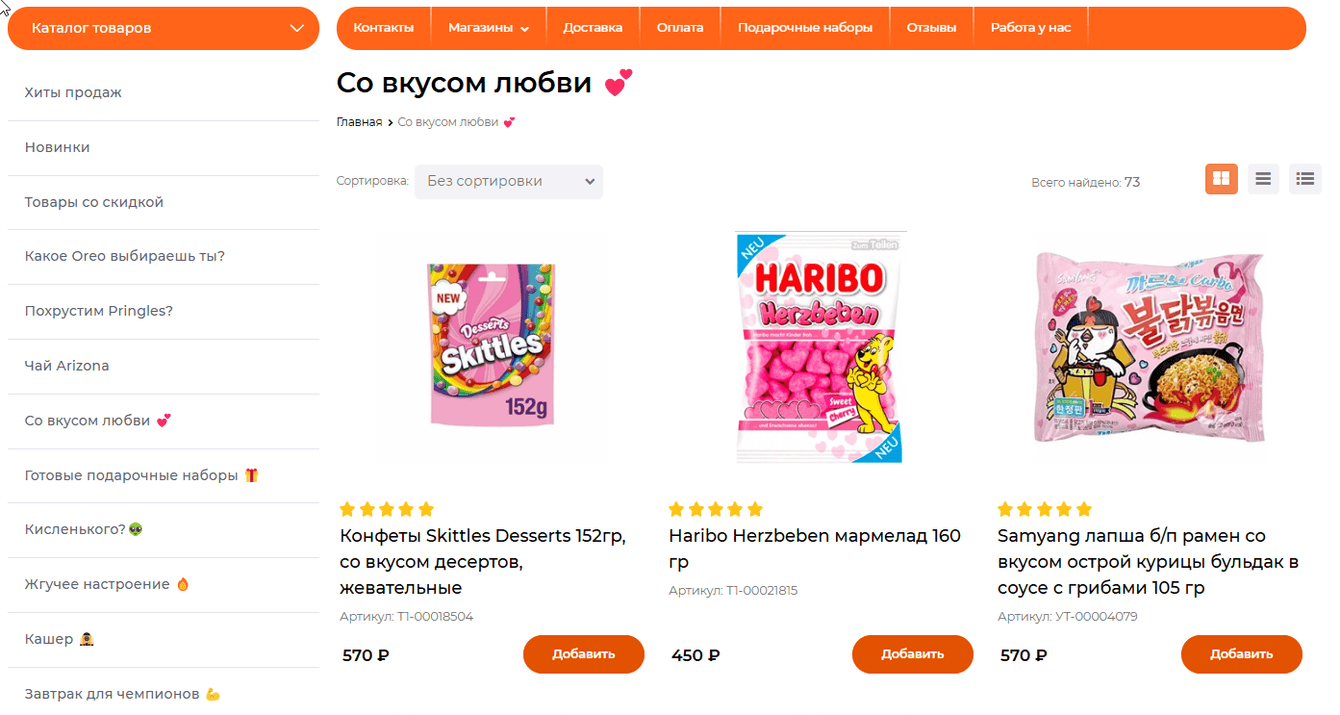This screenshot has height=715, width=1340.
Task: Click Главная breadcrumb link
Action: (359, 122)
